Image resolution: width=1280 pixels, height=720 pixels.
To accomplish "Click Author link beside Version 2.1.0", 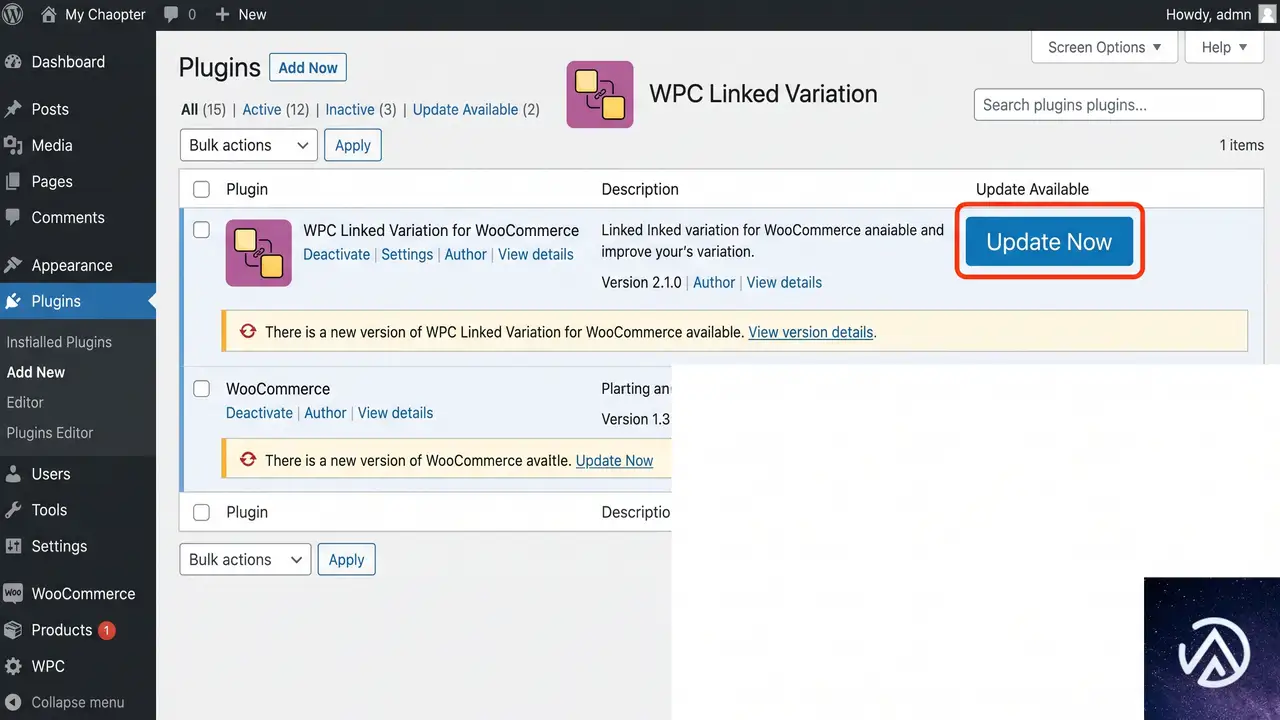I will [714, 282].
